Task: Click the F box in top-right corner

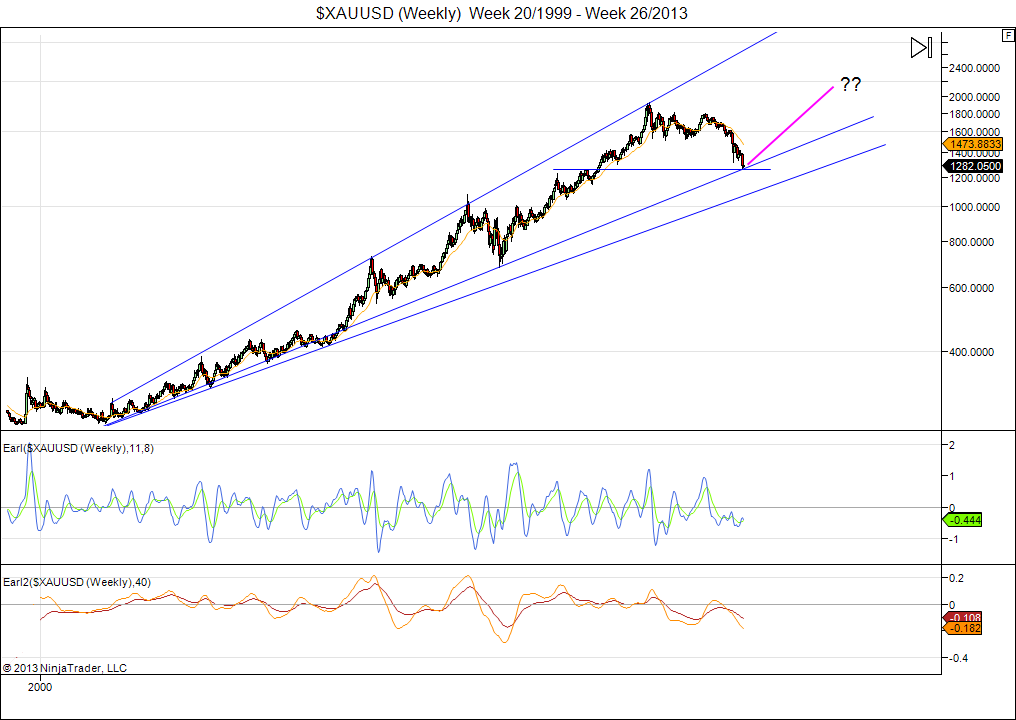Action: 1008,35
